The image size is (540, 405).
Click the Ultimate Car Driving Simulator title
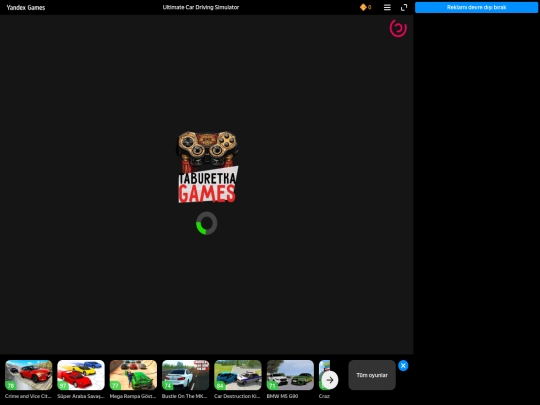201,7
